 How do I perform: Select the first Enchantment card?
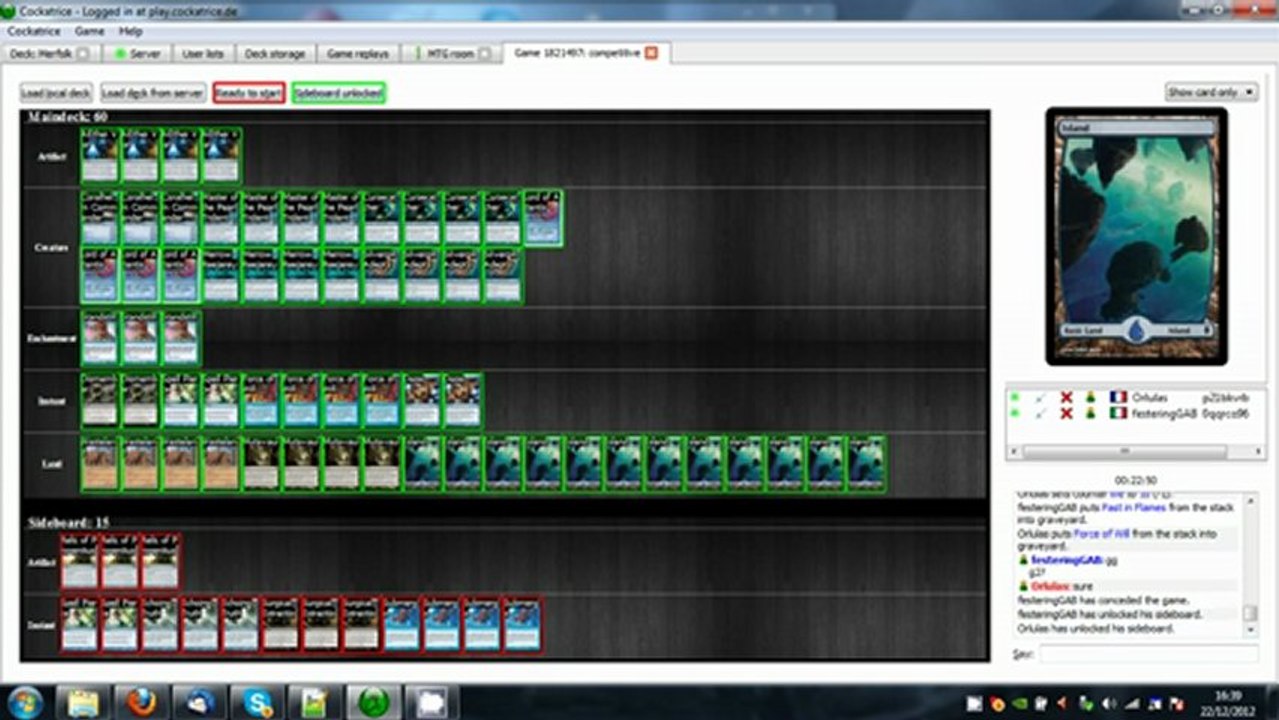pyautogui.click(x=100, y=338)
